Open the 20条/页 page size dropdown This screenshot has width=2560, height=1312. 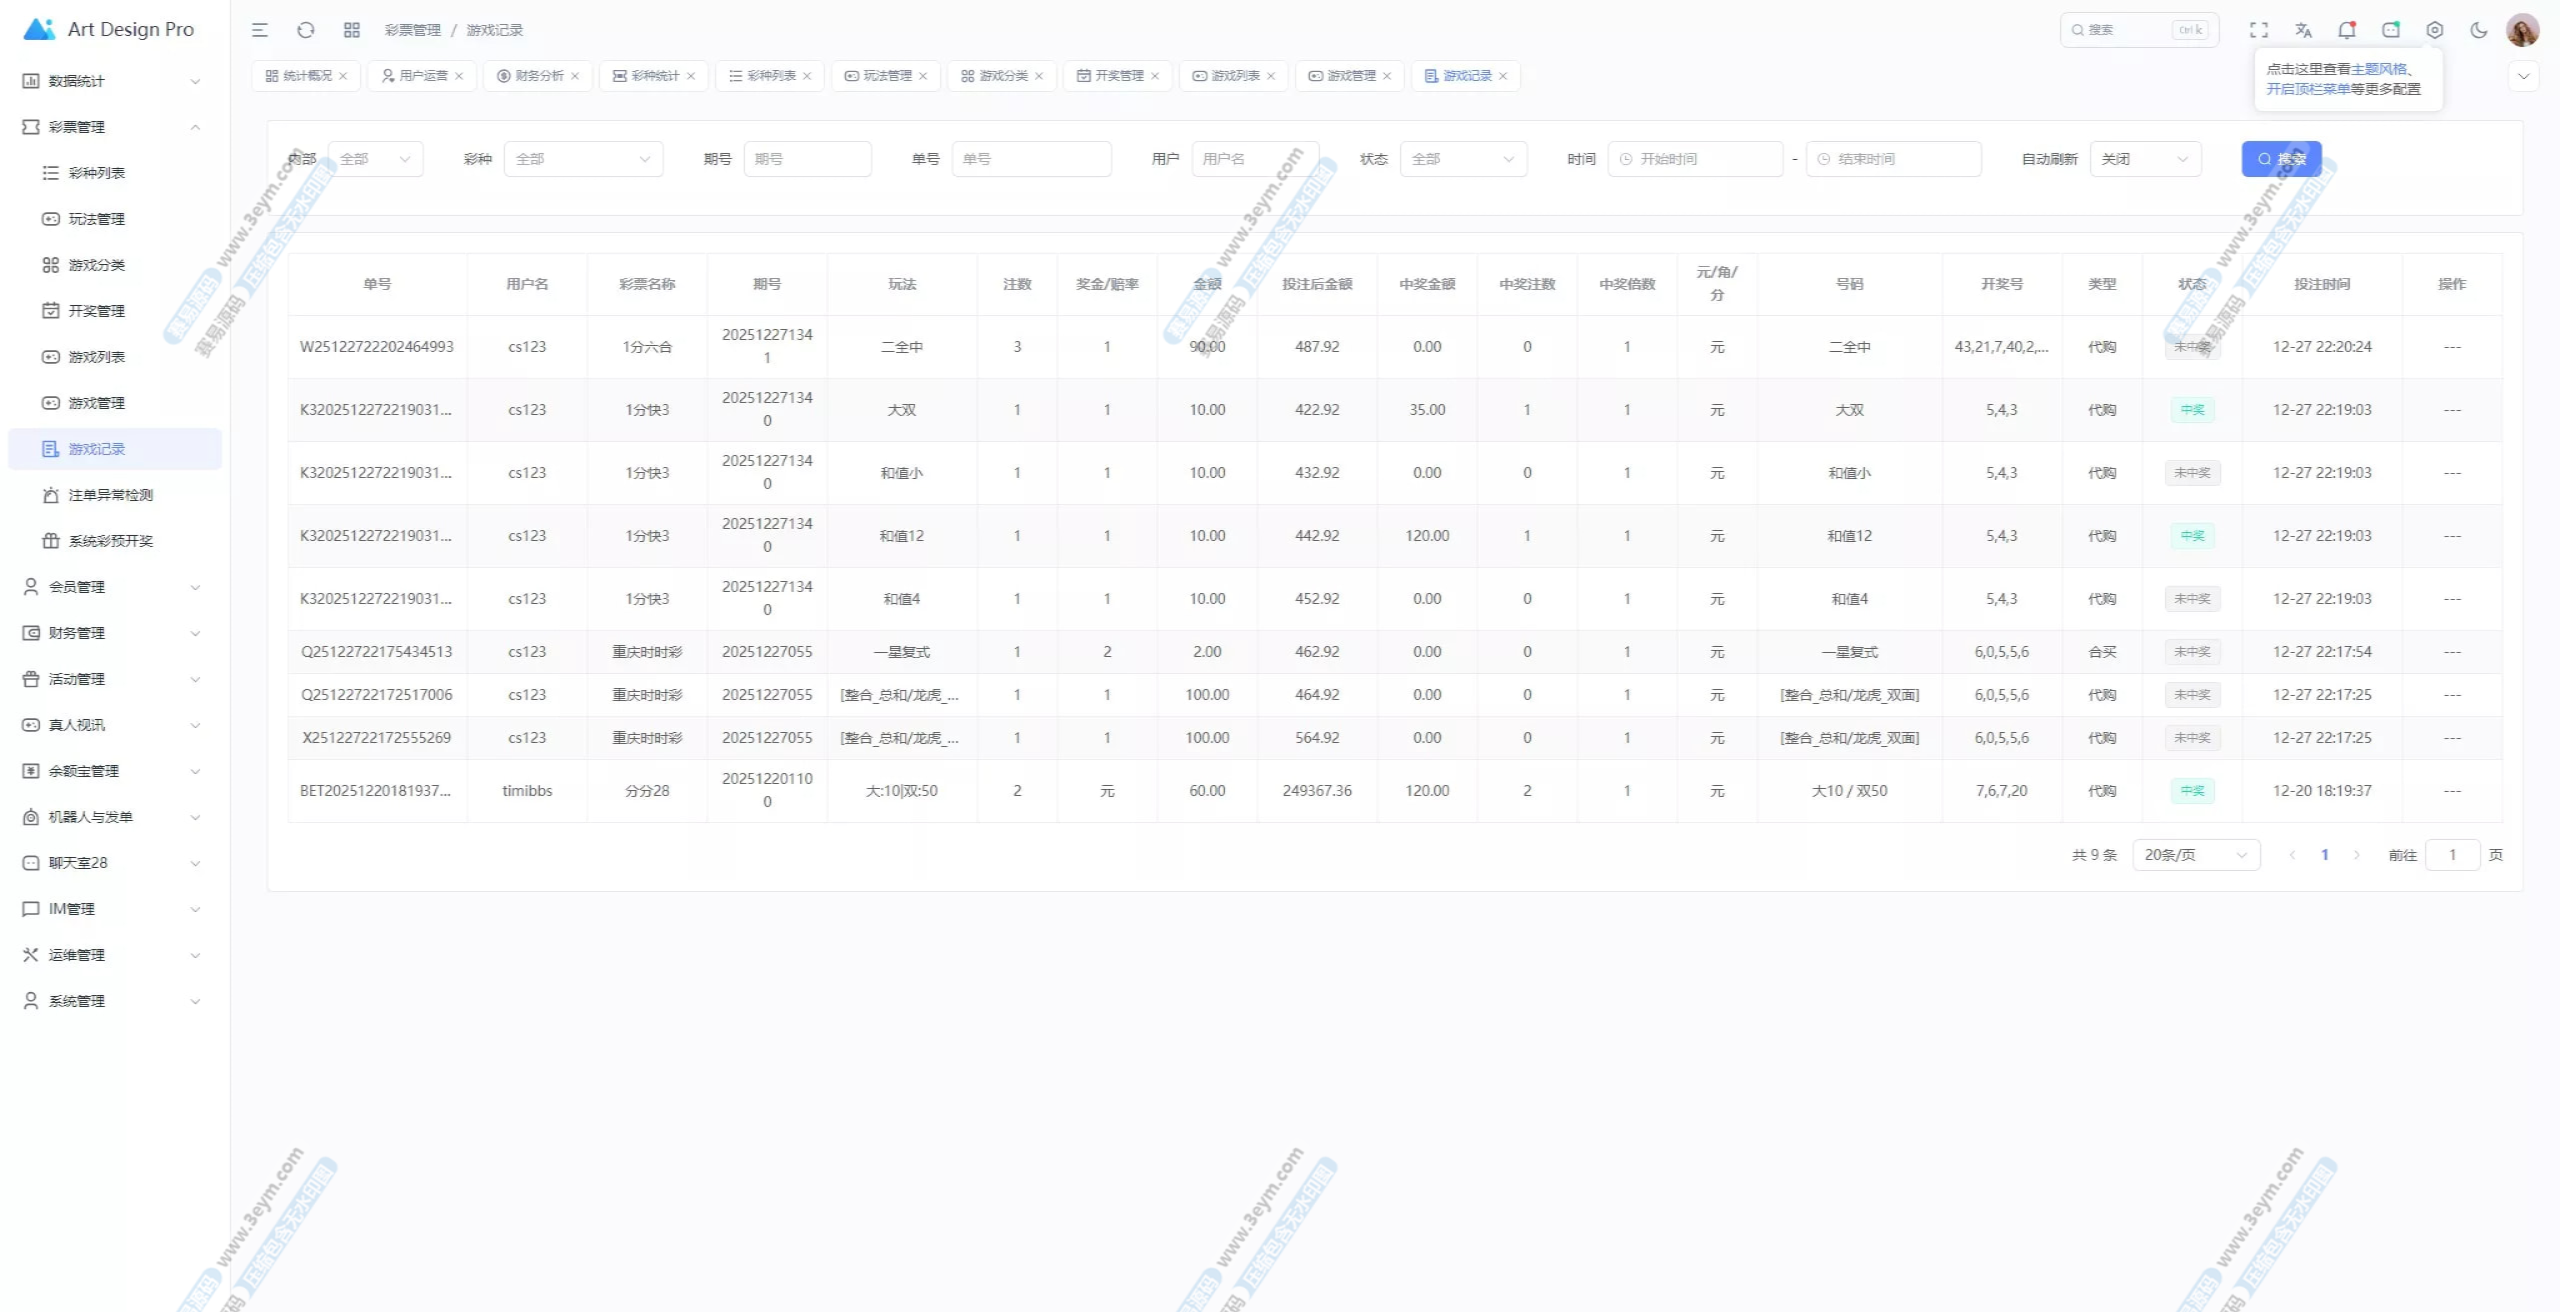pos(2195,855)
